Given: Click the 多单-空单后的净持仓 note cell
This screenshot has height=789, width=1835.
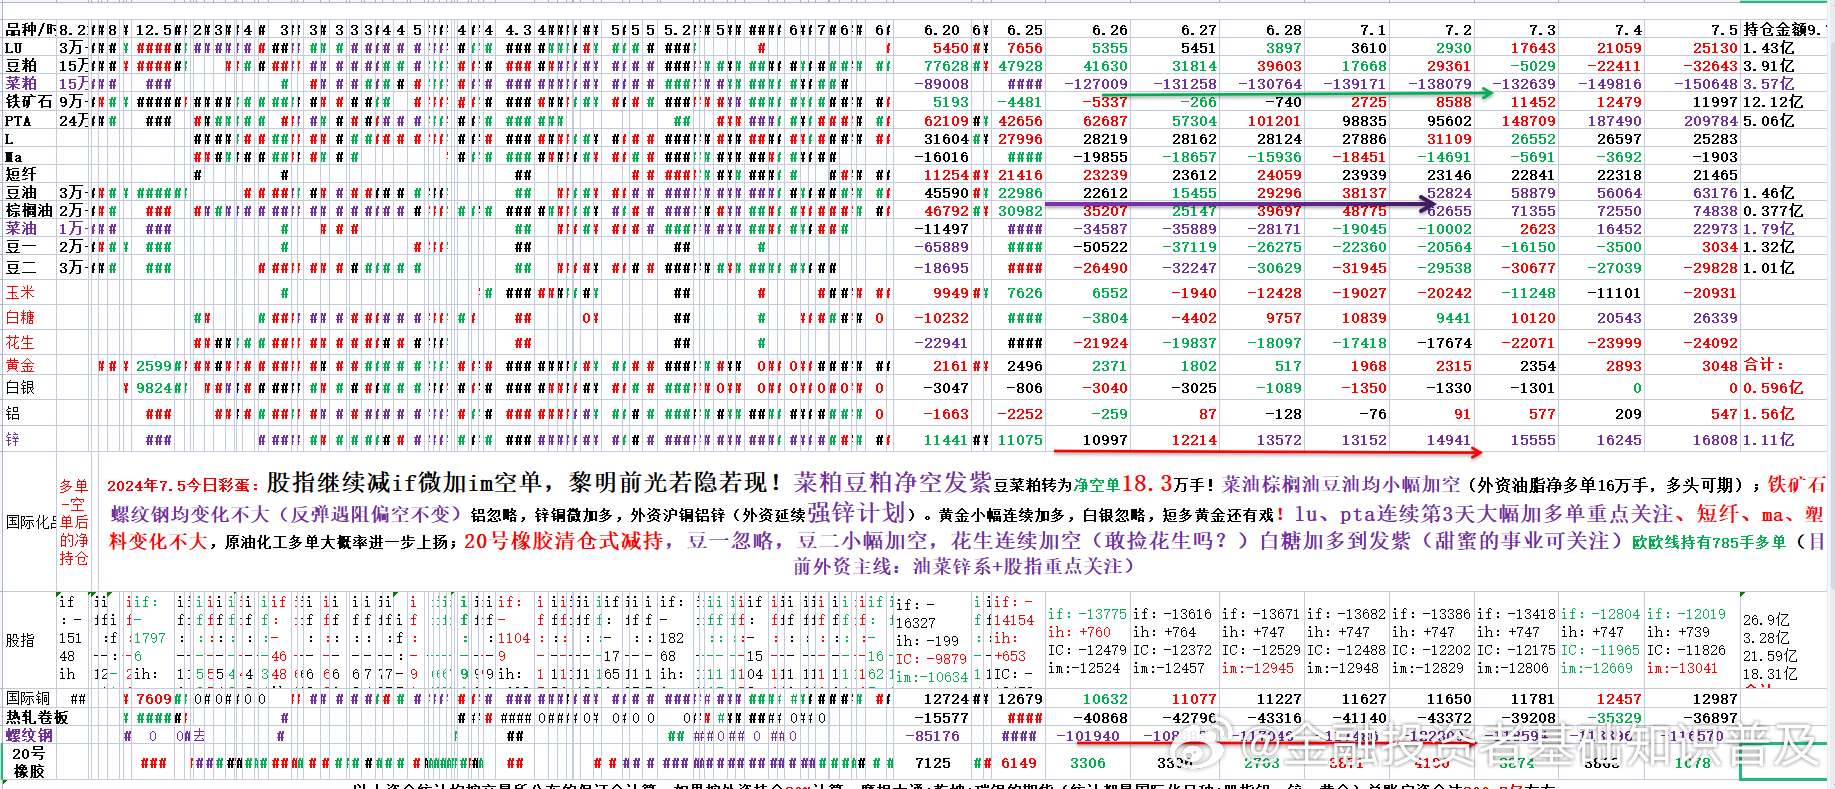Looking at the screenshot, I should (x=74, y=522).
